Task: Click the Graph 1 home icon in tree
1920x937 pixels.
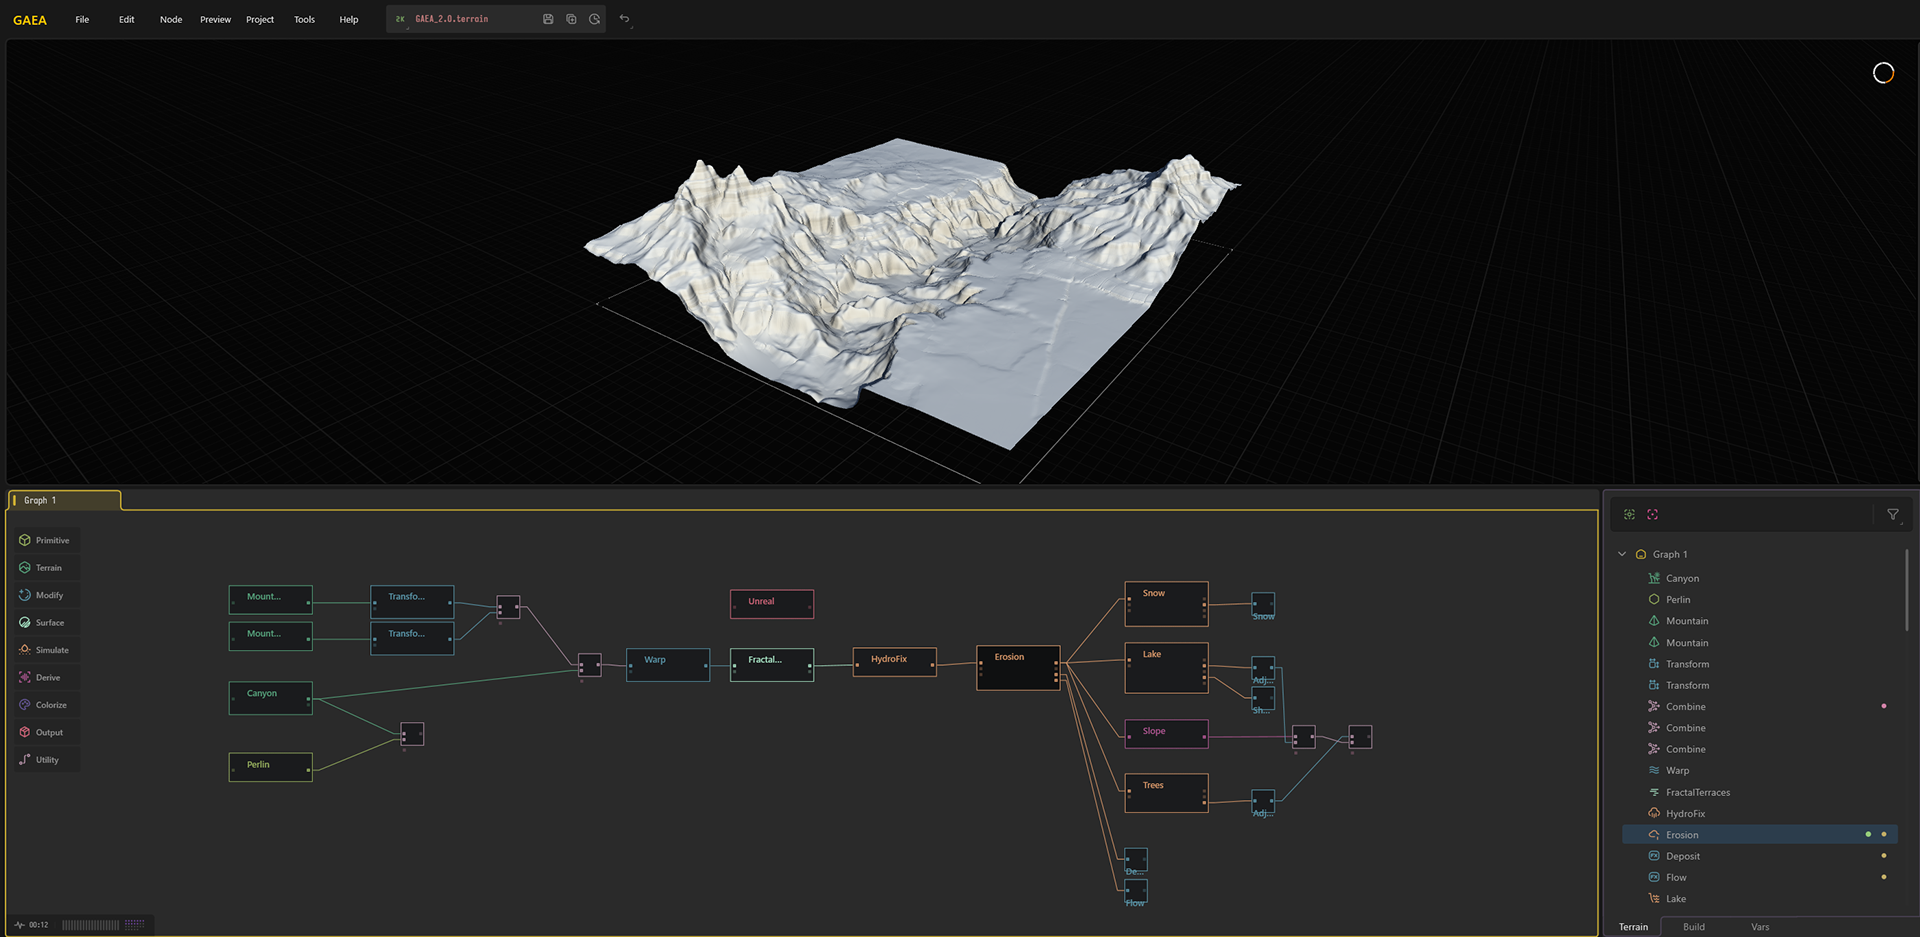Action: click(x=1641, y=554)
